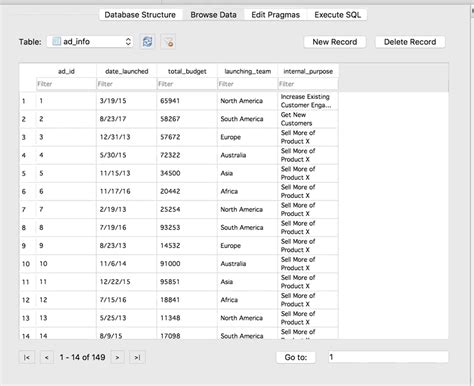Sort by internal_purpose column header

(308, 71)
